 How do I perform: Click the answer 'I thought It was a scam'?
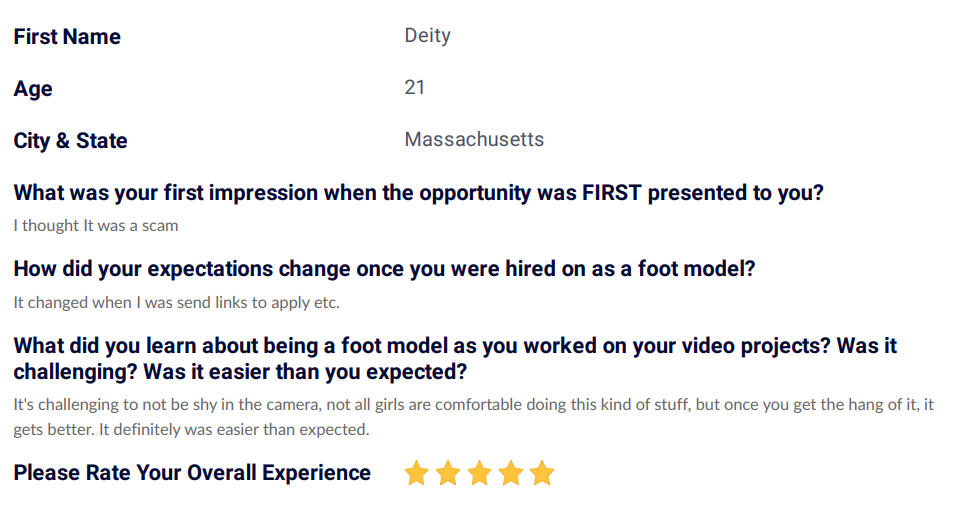96,225
